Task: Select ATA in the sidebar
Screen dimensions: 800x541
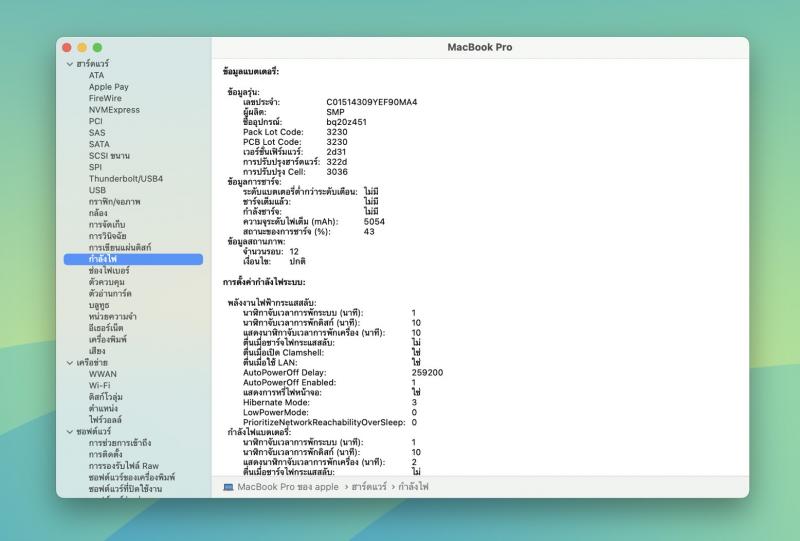Action: tap(96, 76)
